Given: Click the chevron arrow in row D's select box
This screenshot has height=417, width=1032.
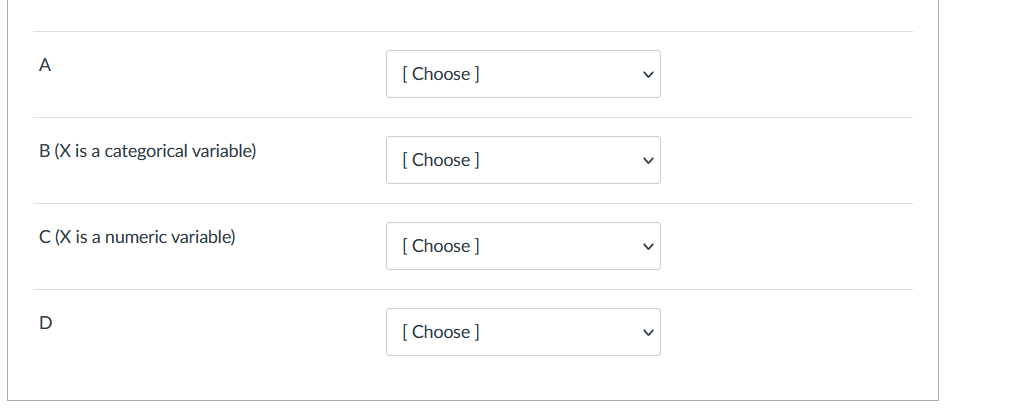Looking at the screenshot, I should tap(647, 333).
